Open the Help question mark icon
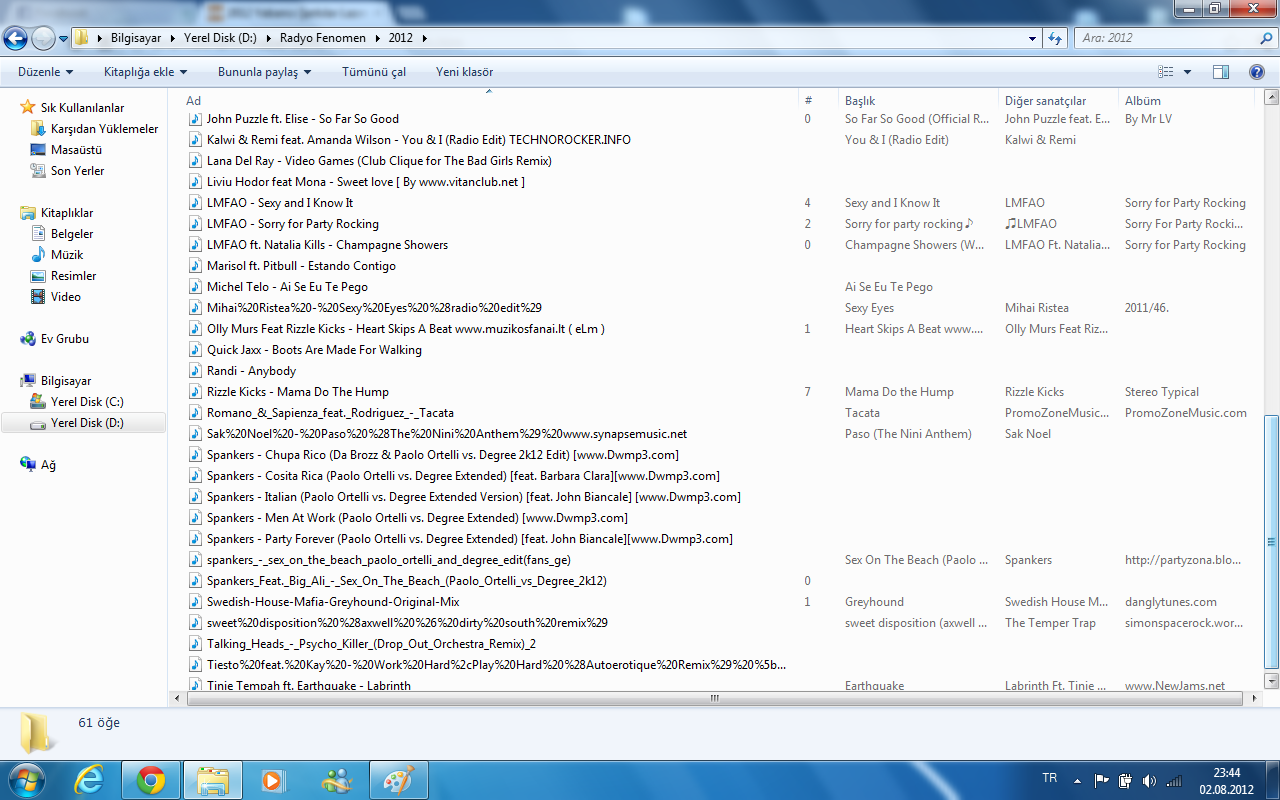1280x800 pixels. click(1257, 72)
